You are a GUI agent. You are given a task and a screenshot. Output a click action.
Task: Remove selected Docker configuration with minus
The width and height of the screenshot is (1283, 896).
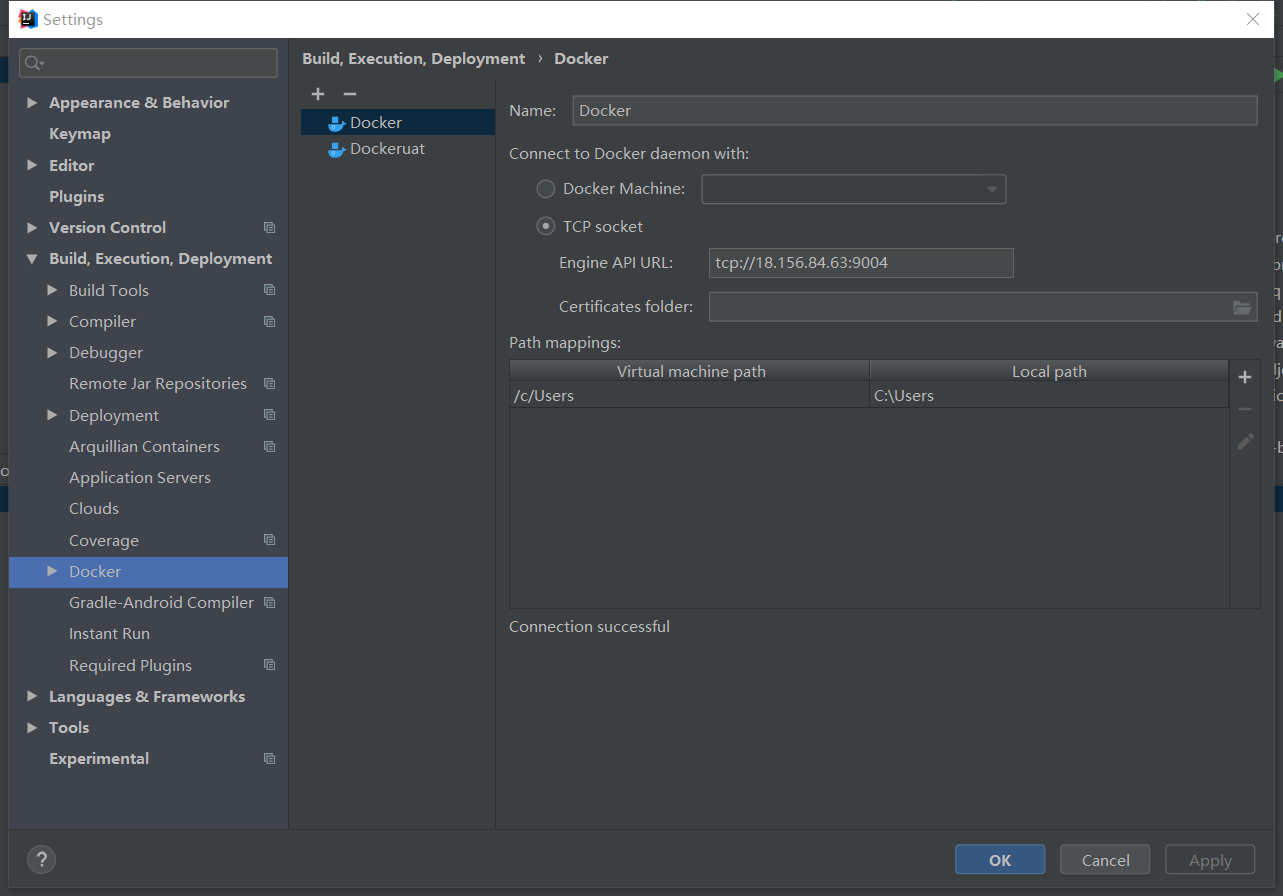click(349, 94)
